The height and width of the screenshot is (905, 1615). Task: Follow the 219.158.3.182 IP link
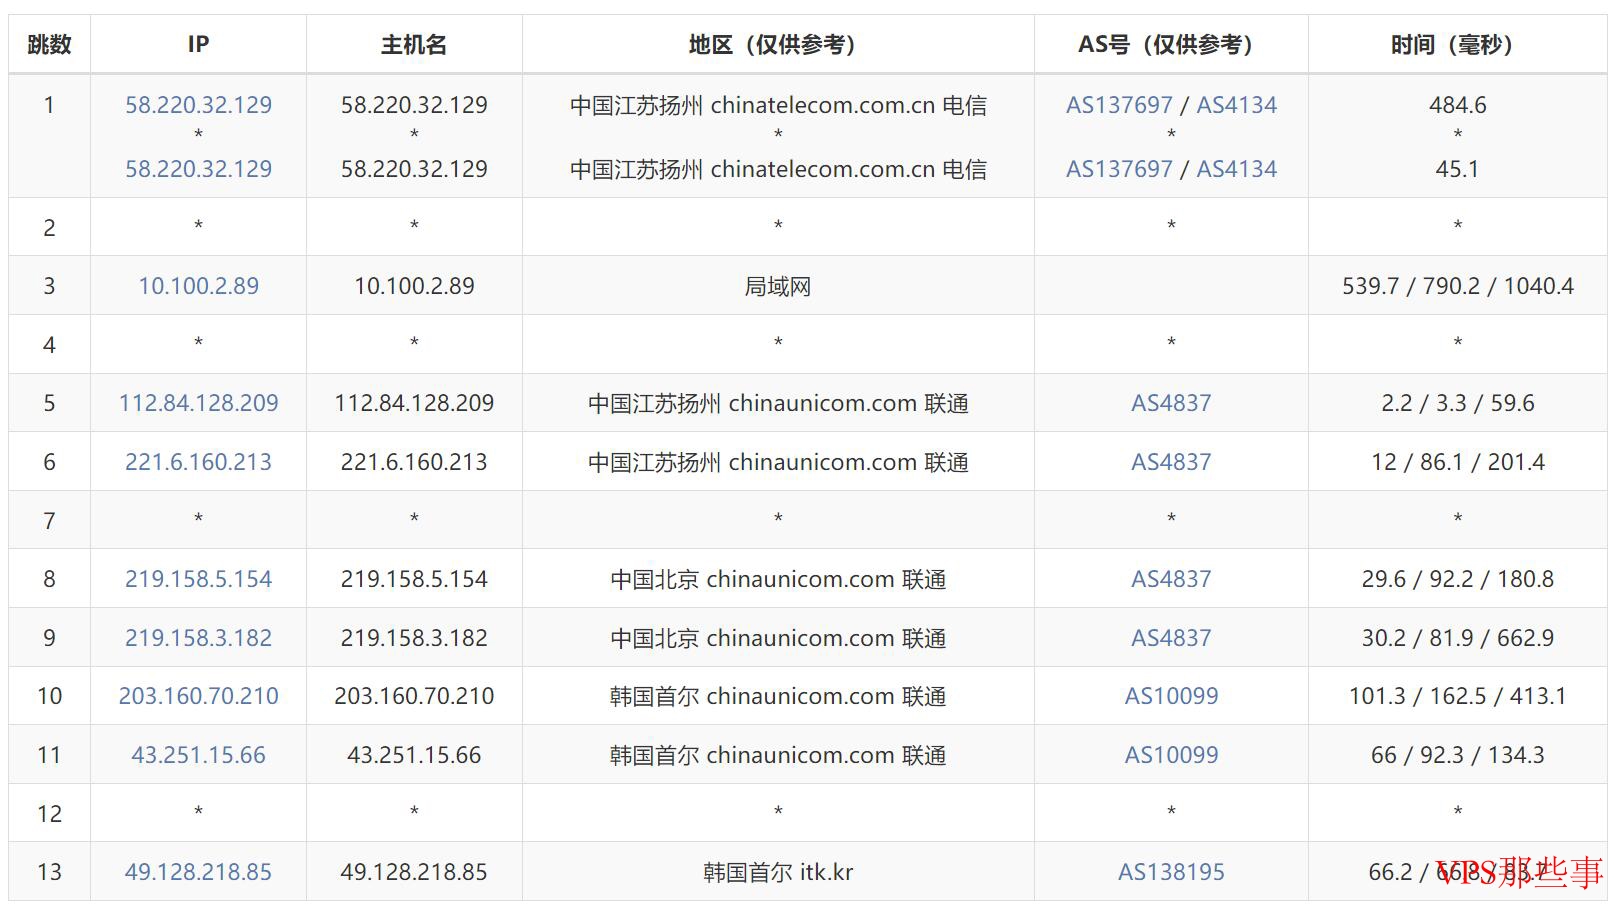(198, 638)
